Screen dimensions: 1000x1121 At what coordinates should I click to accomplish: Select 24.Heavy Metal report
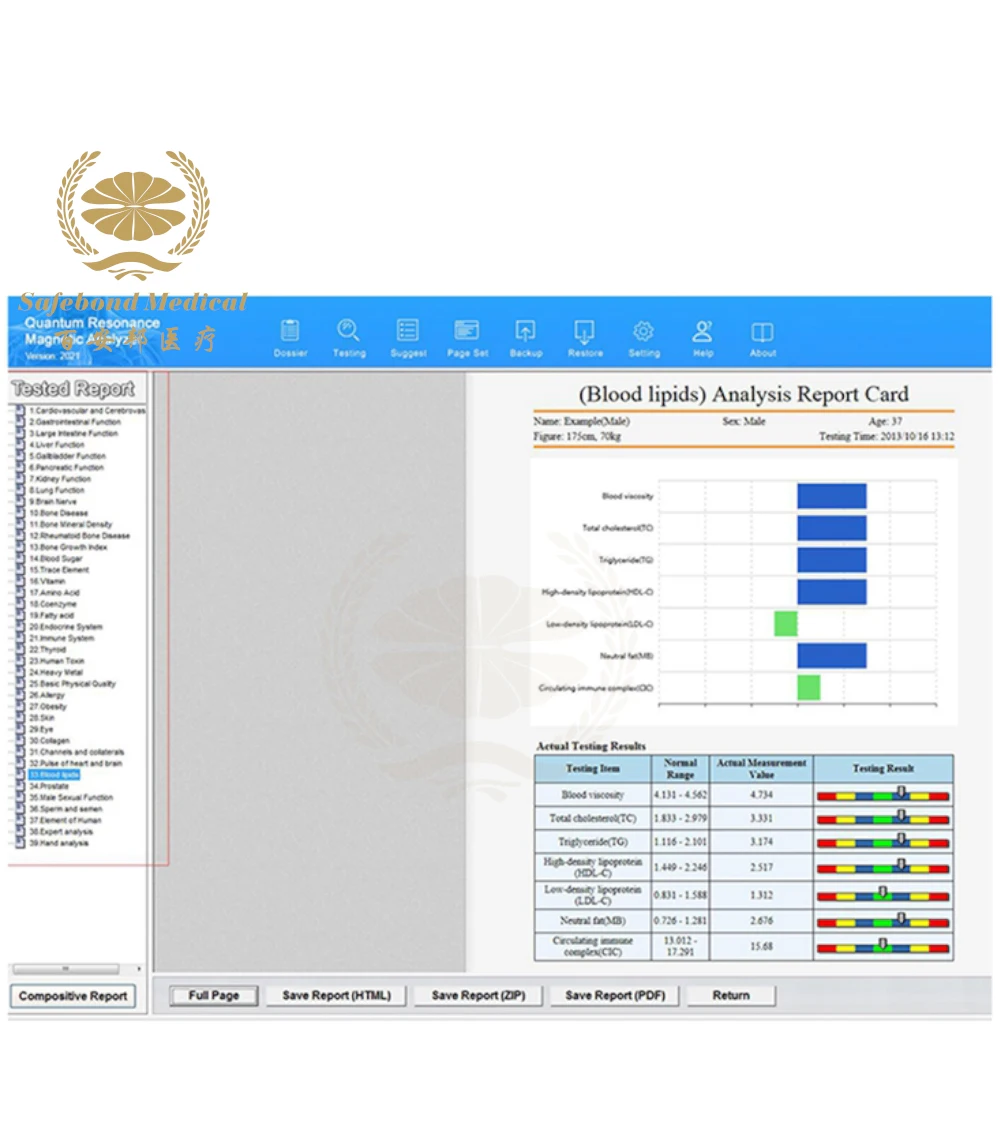pyautogui.click(x=56, y=672)
